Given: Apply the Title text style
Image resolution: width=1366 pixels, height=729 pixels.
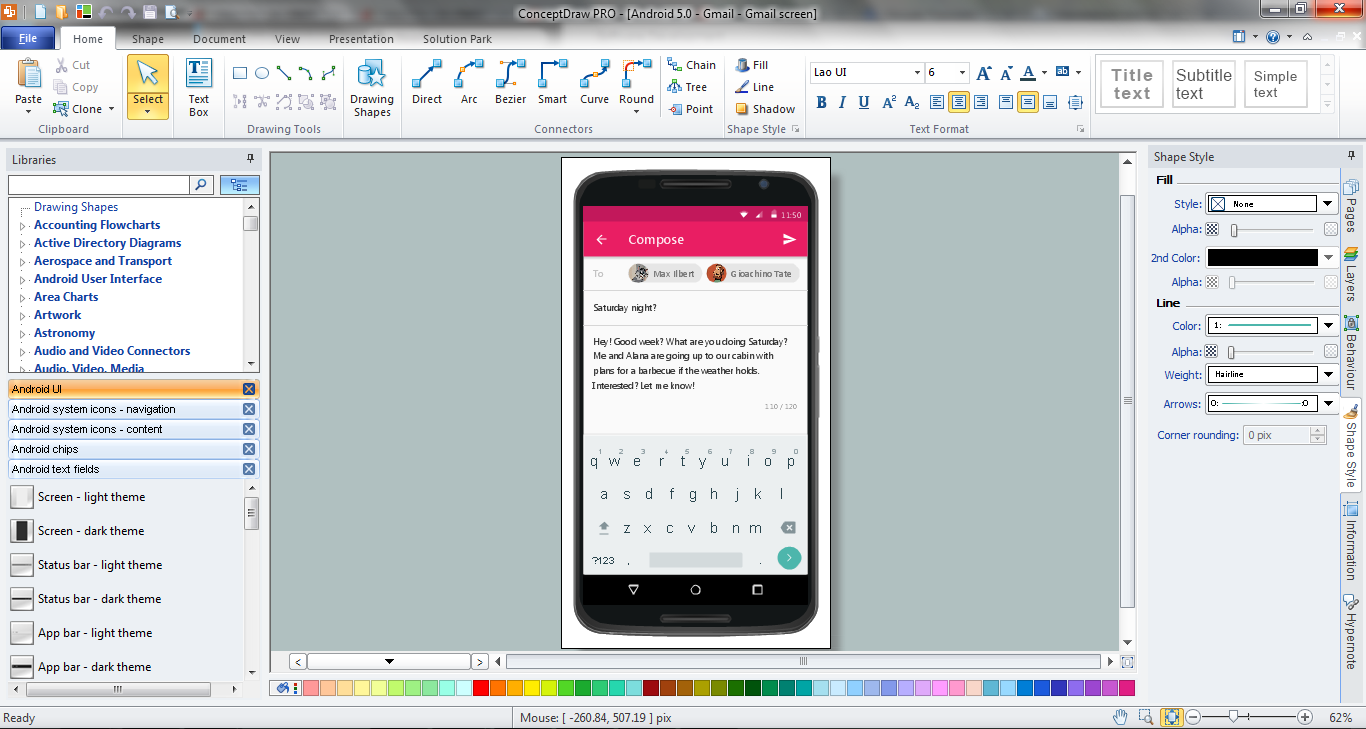Looking at the screenshot, I should click(1132, 84).
